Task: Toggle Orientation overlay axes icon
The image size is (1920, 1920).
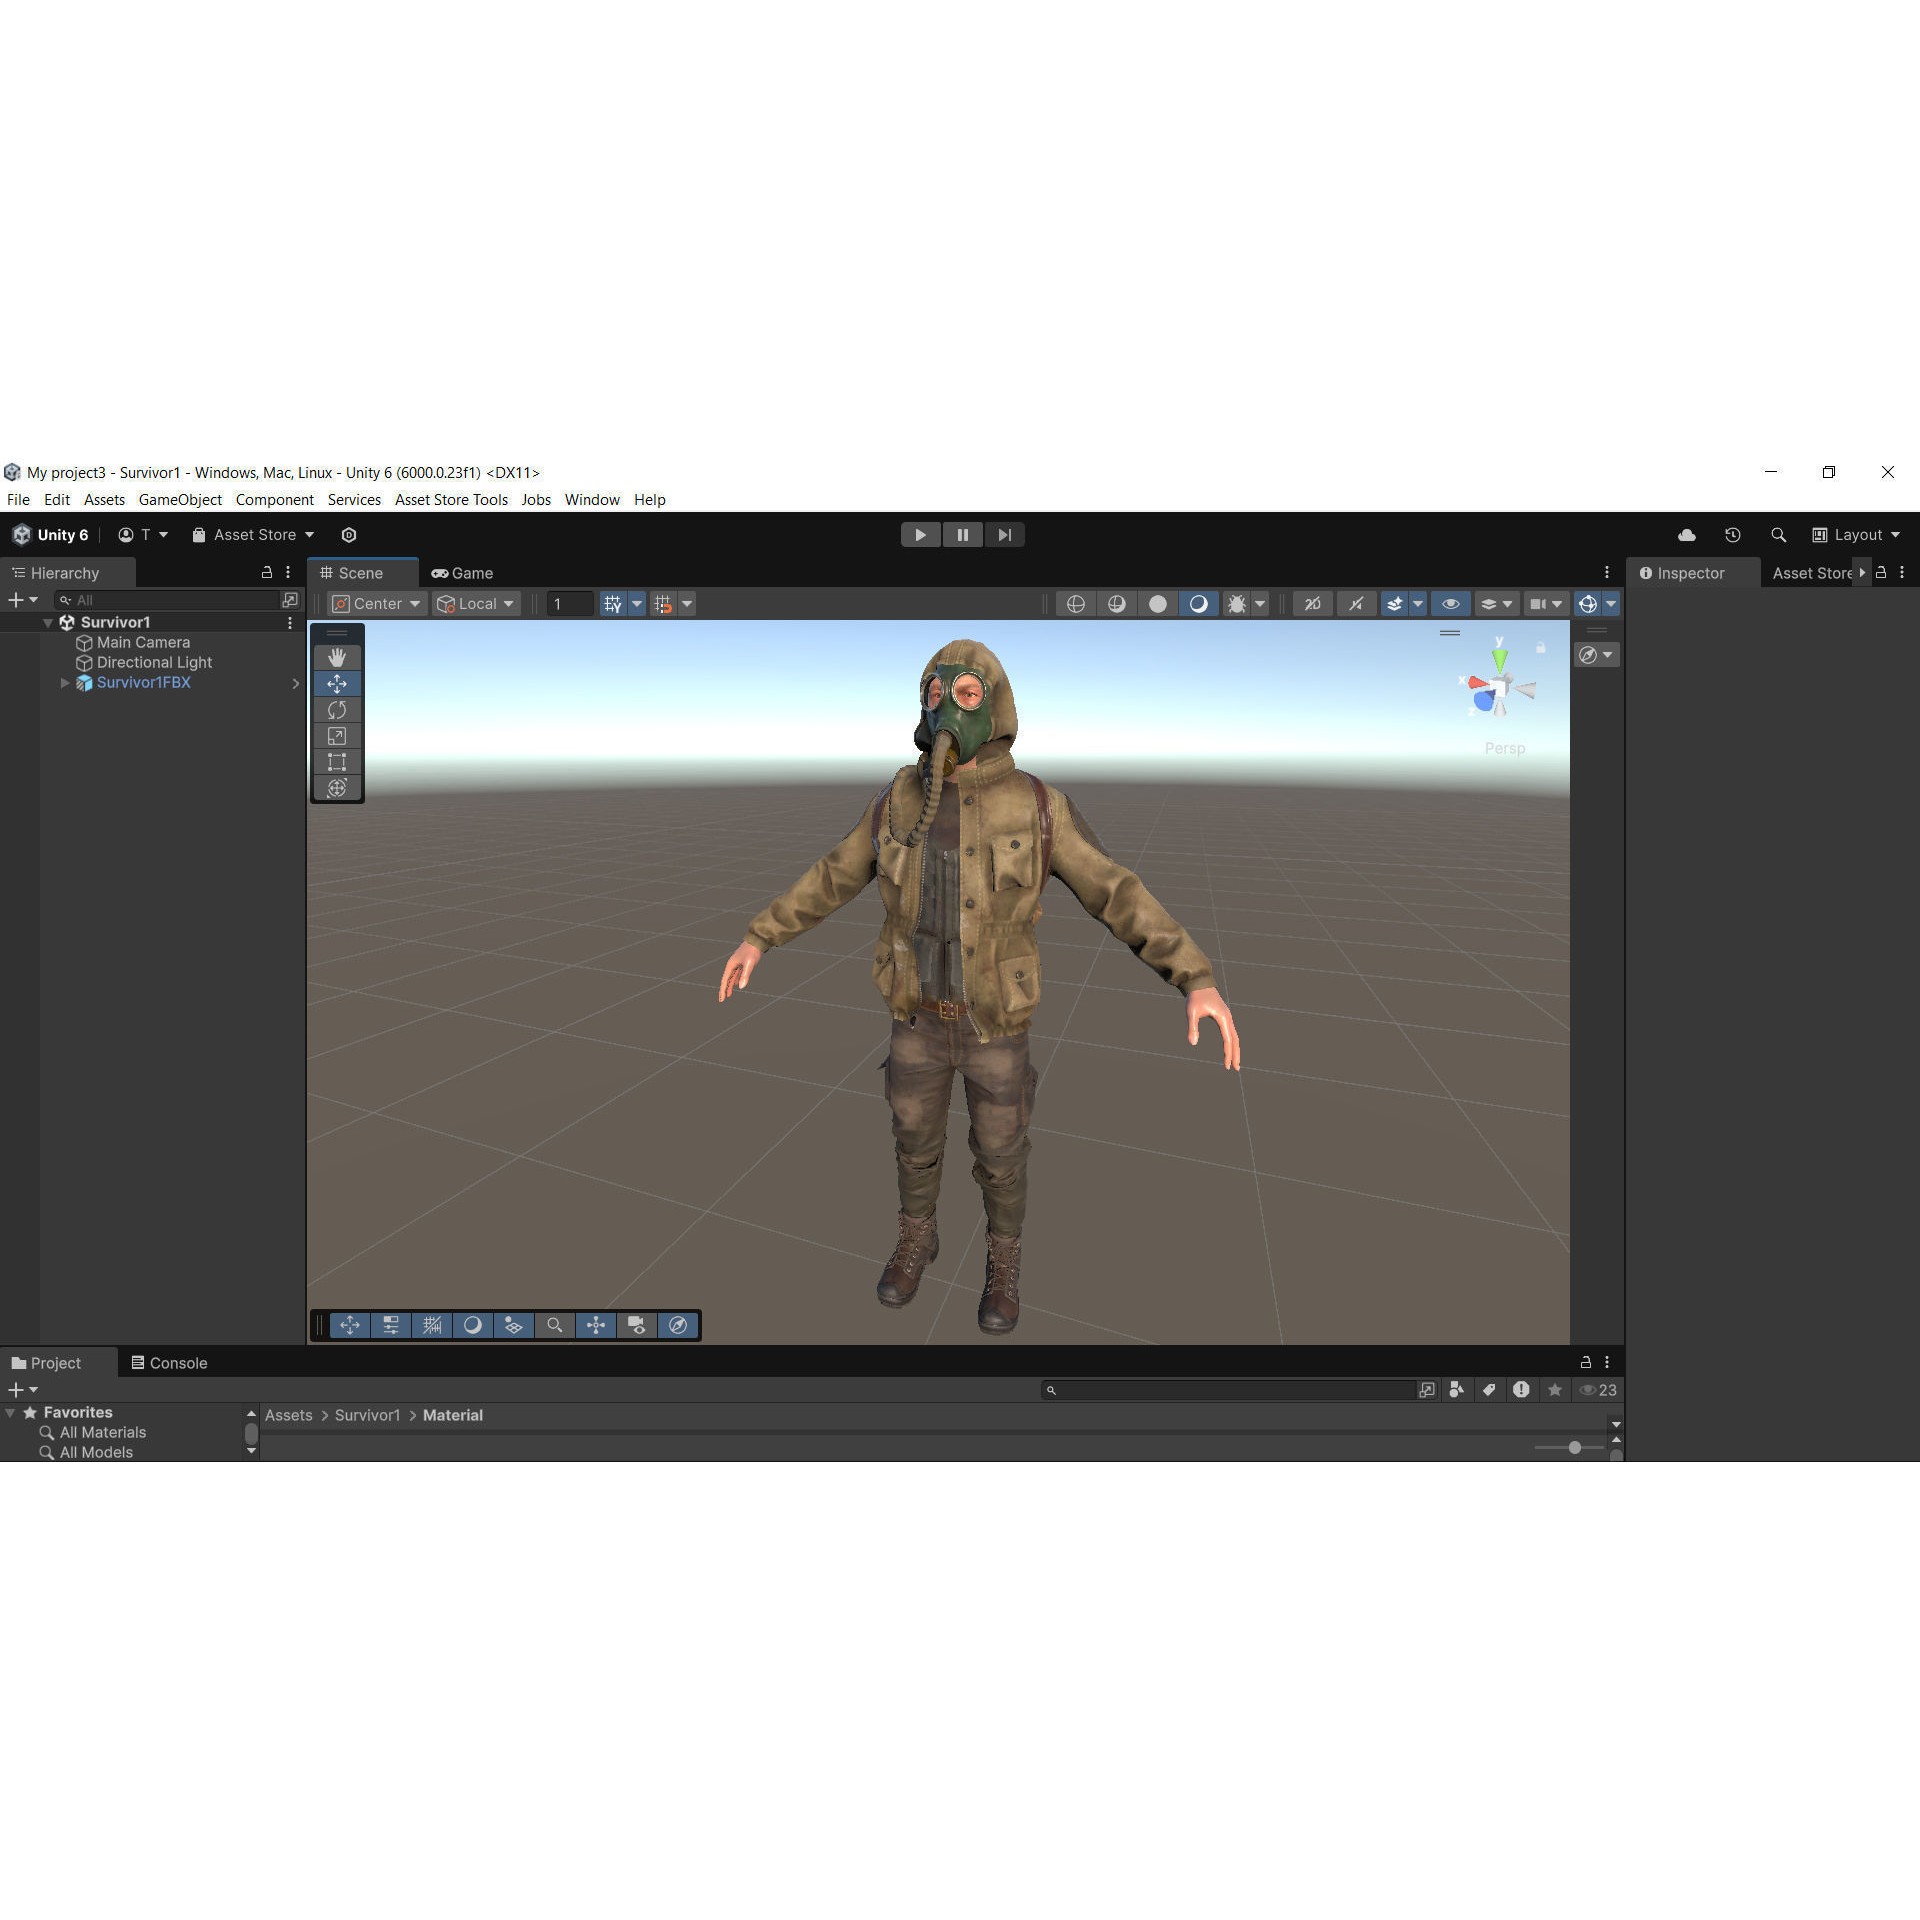Action: click(596, 1325)
